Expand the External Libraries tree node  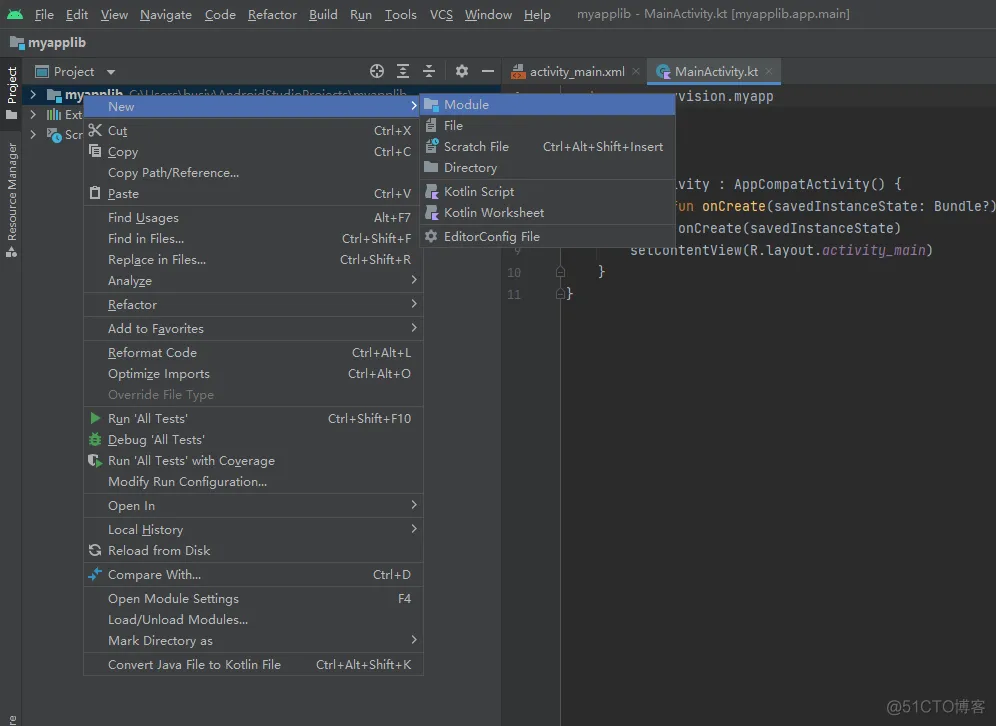(x=33, y=114)
